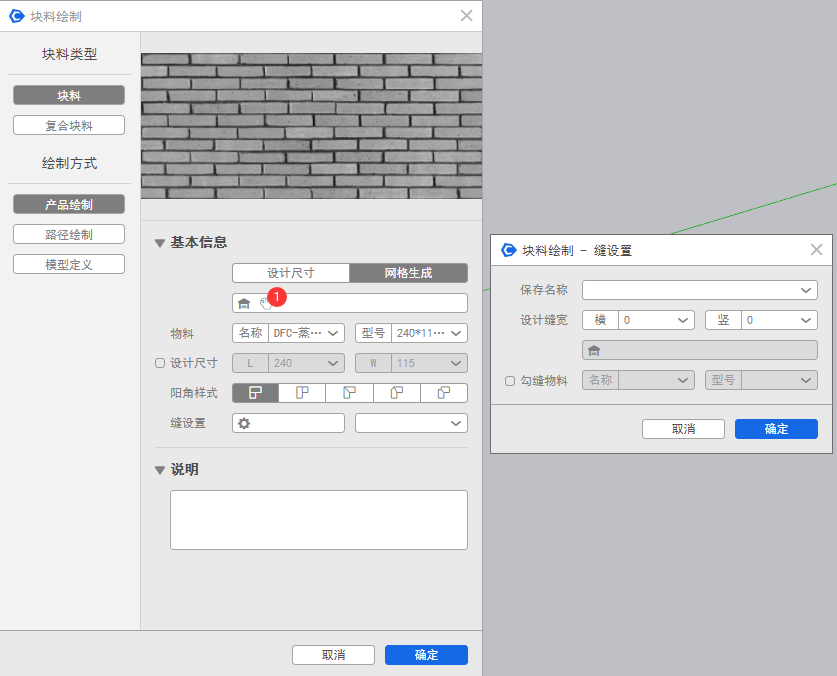
Task: Select the second 阳角样式 corner style icon
Action: (302, 393)
